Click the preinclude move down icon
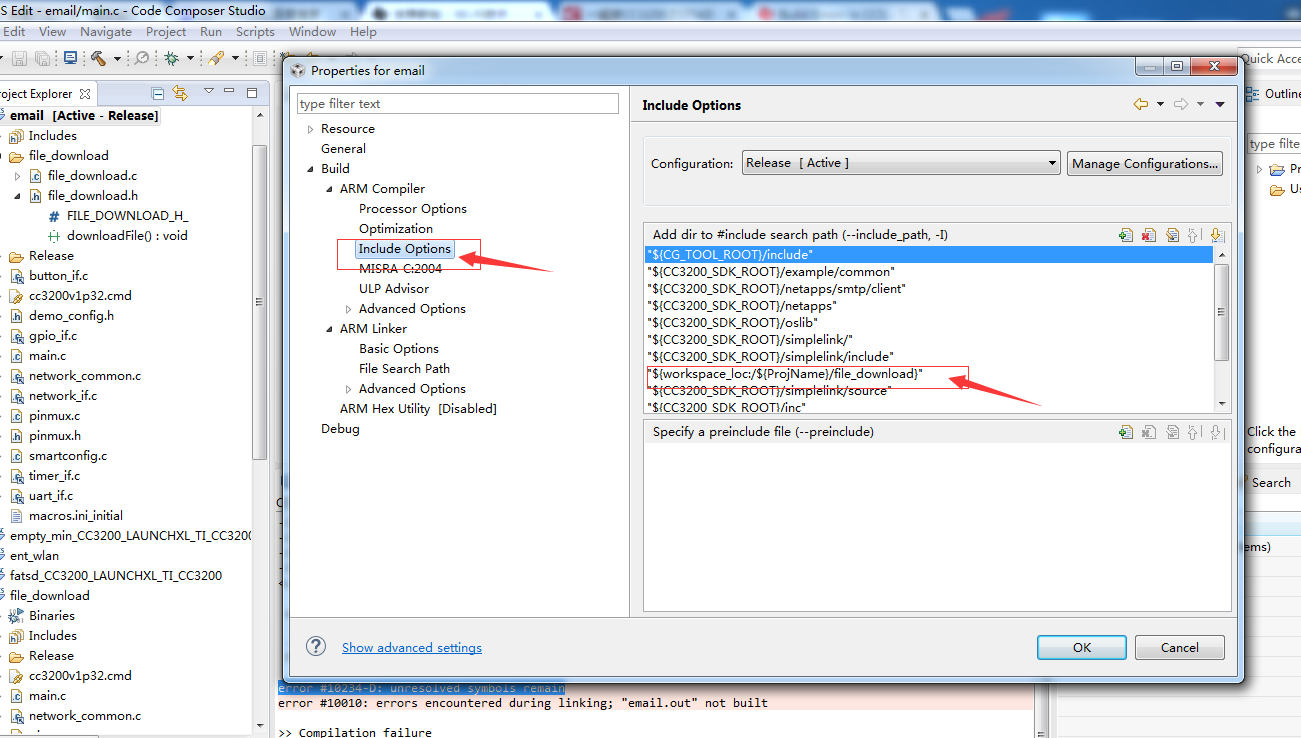1301x738 pixels. tap(1216, 432)
